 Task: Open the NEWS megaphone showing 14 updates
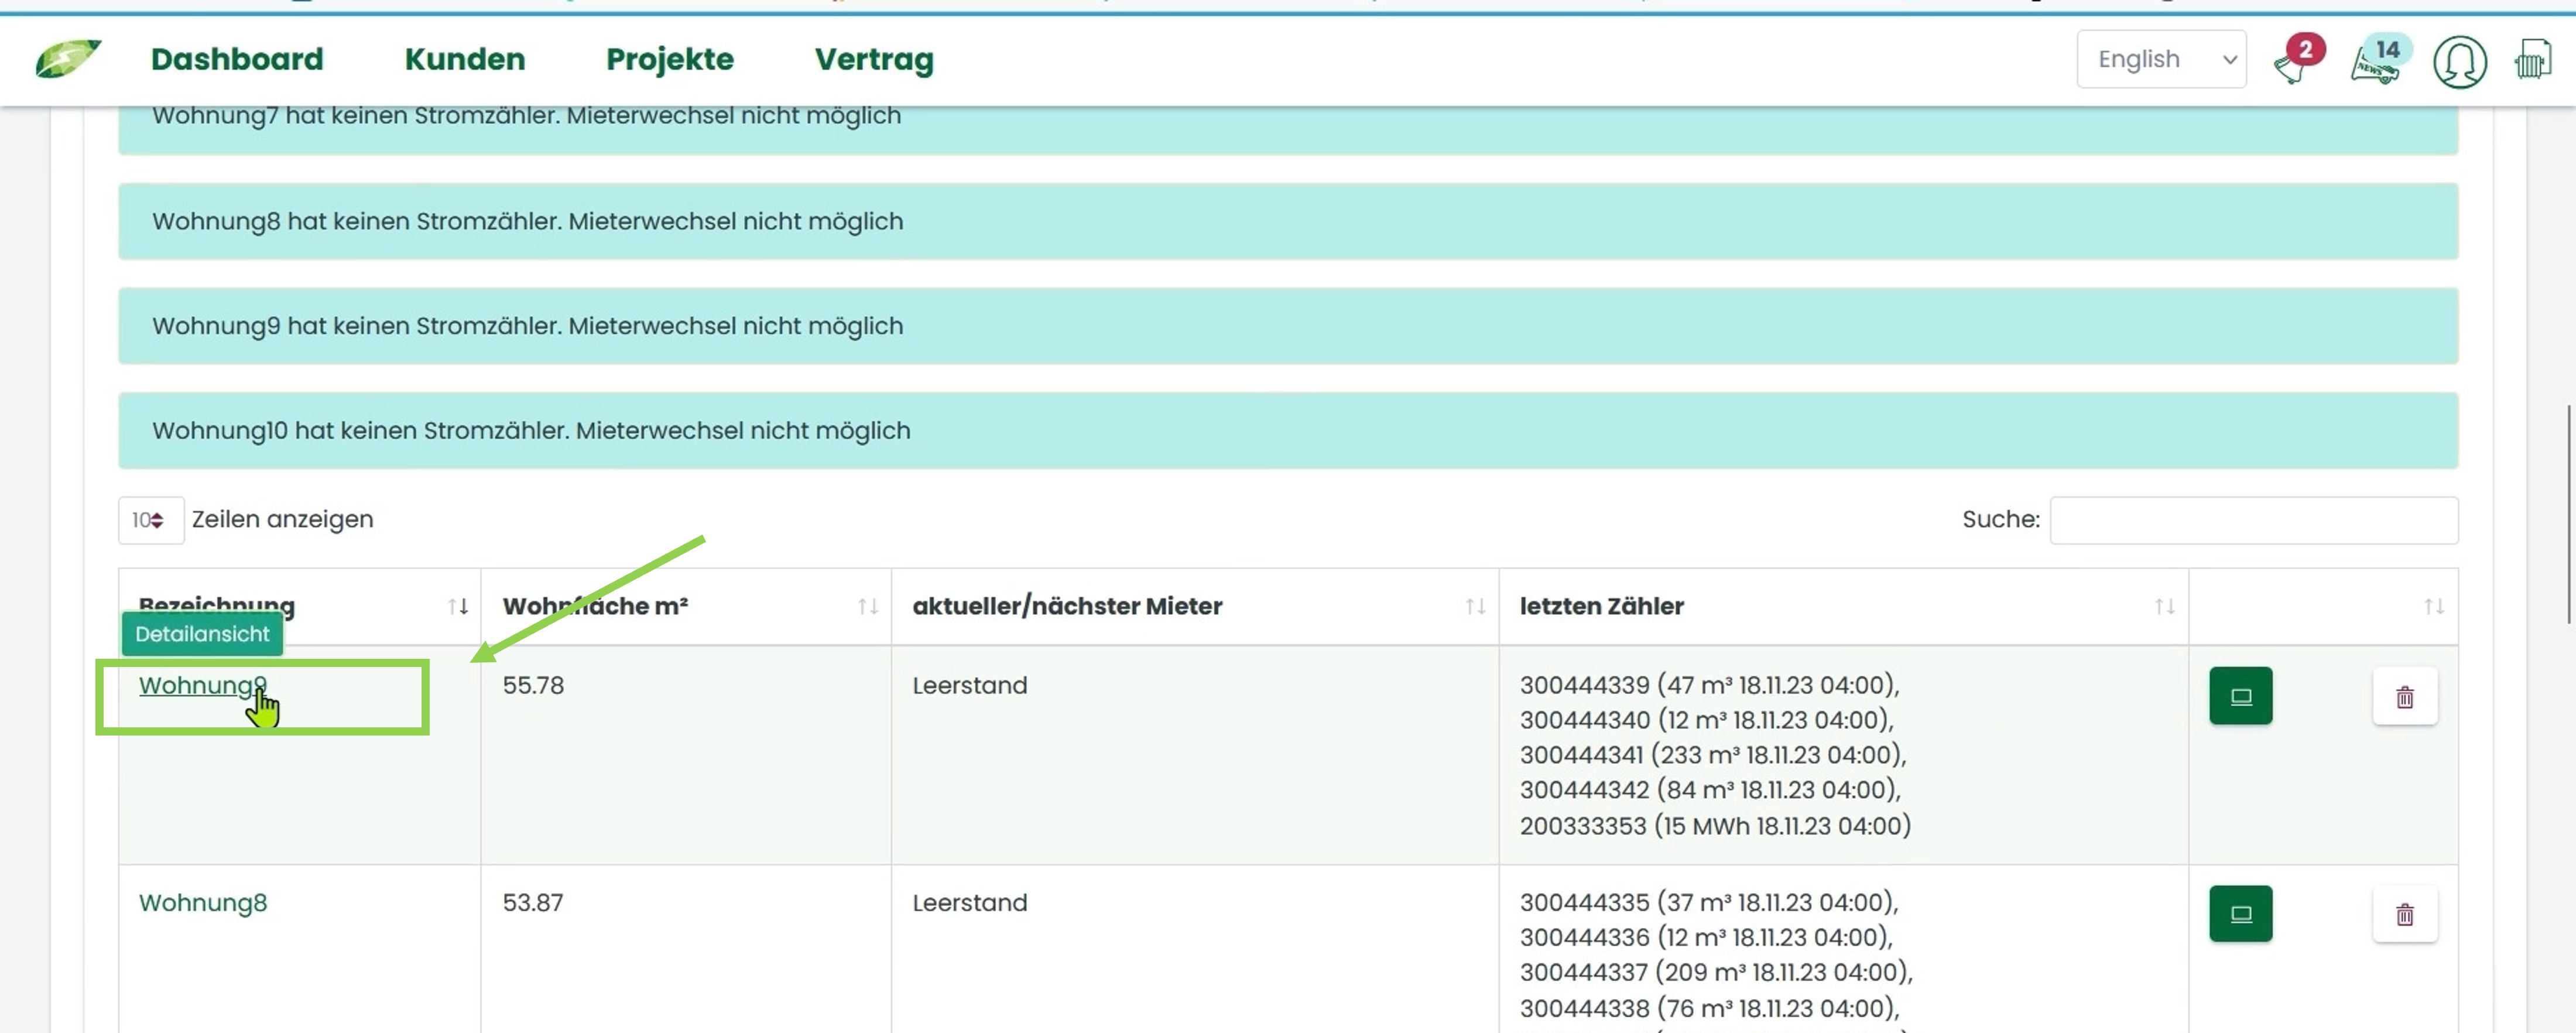2375,62
